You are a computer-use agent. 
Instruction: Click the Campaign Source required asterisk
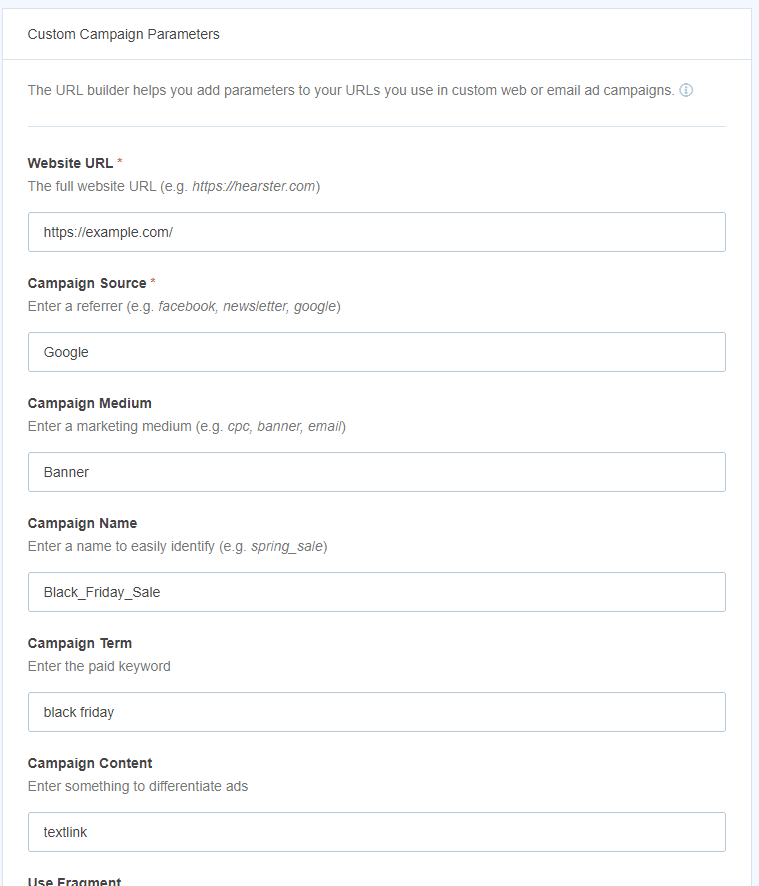[152, 278]
